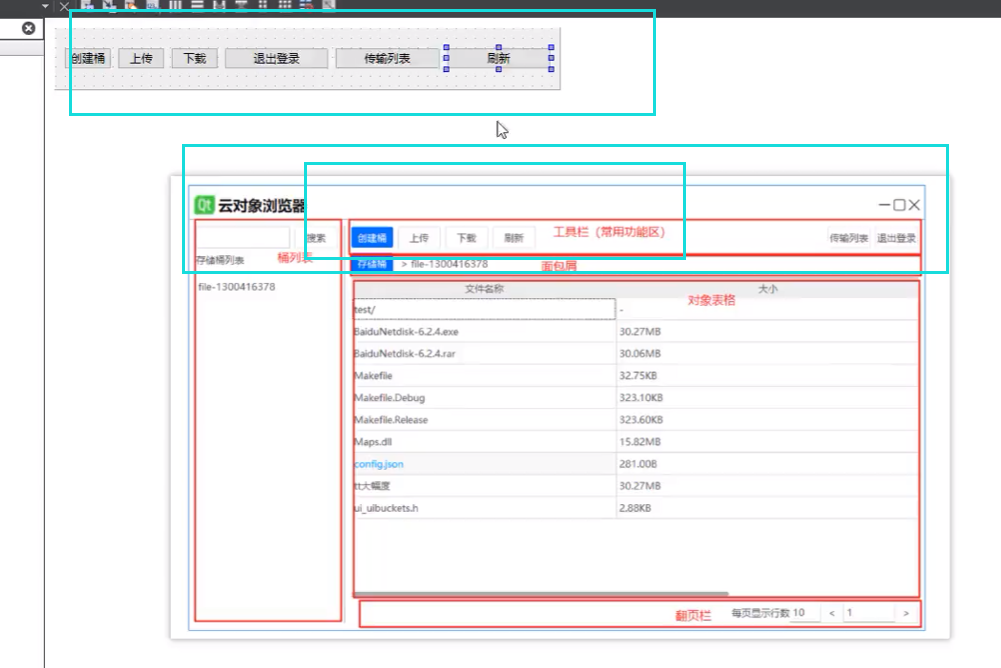Click the 下载 button in the Designer form
Viewport: 1001px width, 668px height.
coord(195,58)
